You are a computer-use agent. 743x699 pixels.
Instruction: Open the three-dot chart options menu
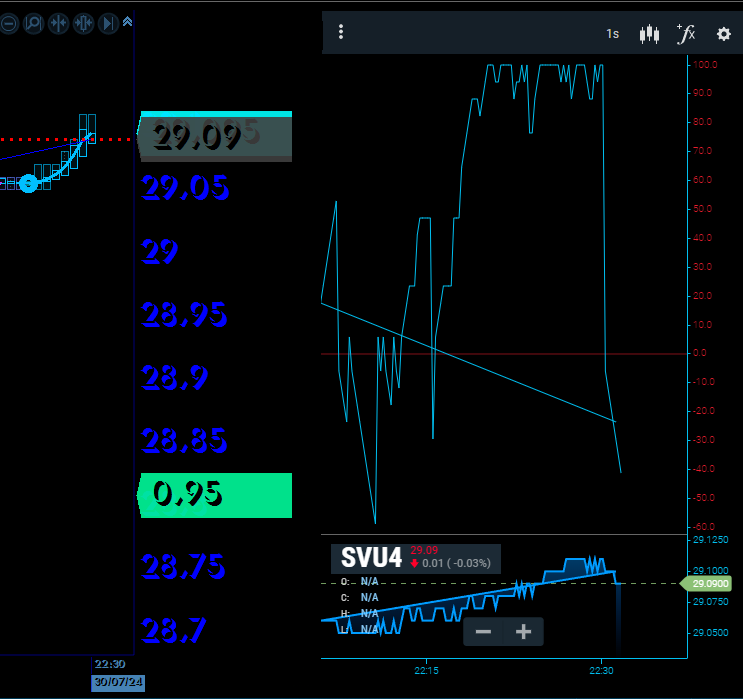pyautogui.click(x=341, y=33)
